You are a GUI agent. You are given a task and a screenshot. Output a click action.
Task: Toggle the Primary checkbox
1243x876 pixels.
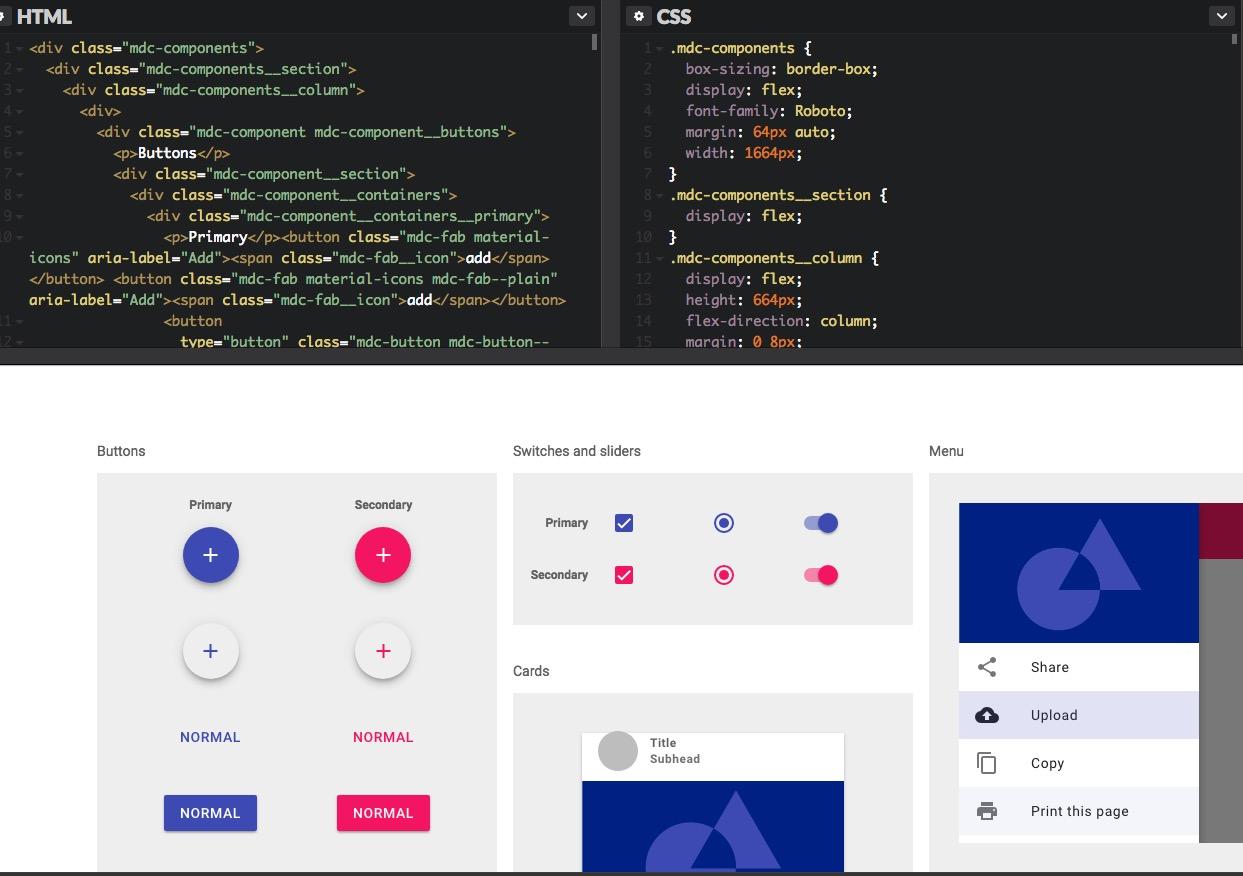point(624,522)
